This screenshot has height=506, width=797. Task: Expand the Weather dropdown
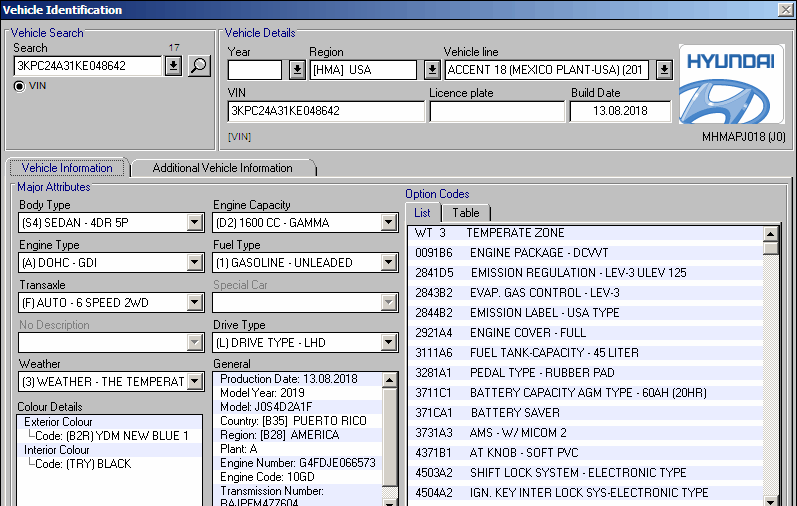point(195,382)
